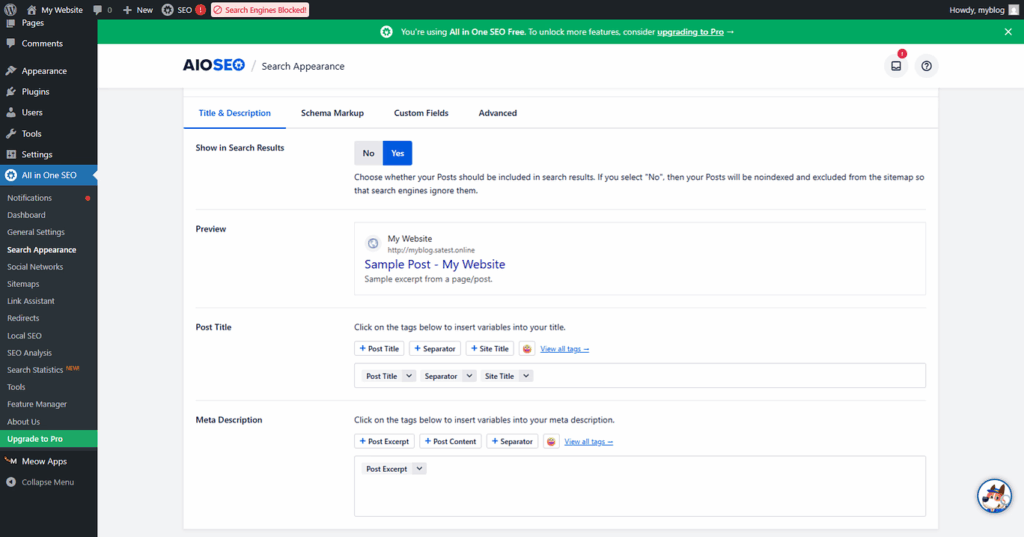Screen dimensions: 1024x537
Task: Expand the Site Title tag dropdown
Action: point(526,376)
